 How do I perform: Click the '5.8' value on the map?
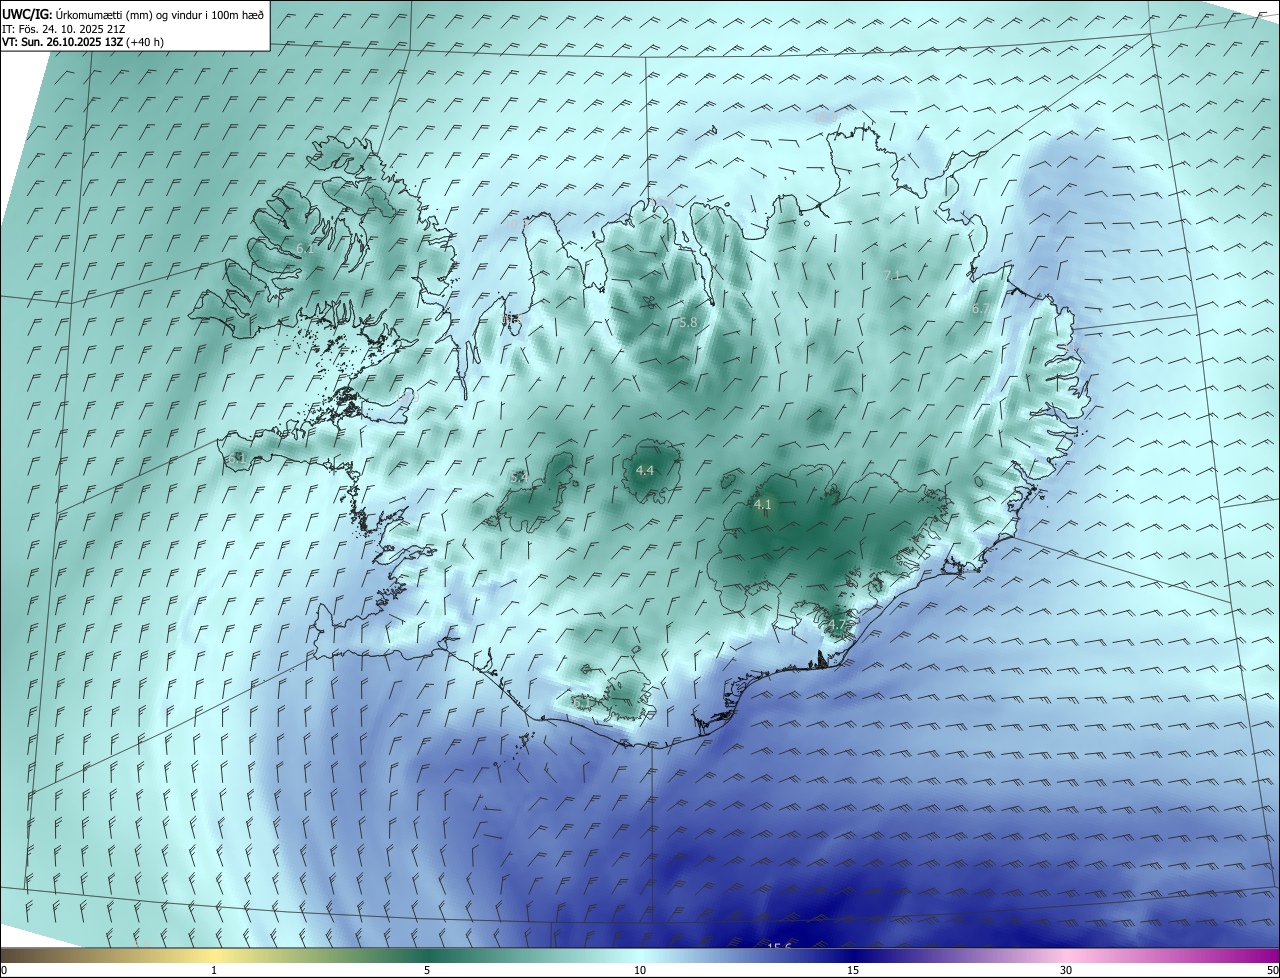[688, 322]
